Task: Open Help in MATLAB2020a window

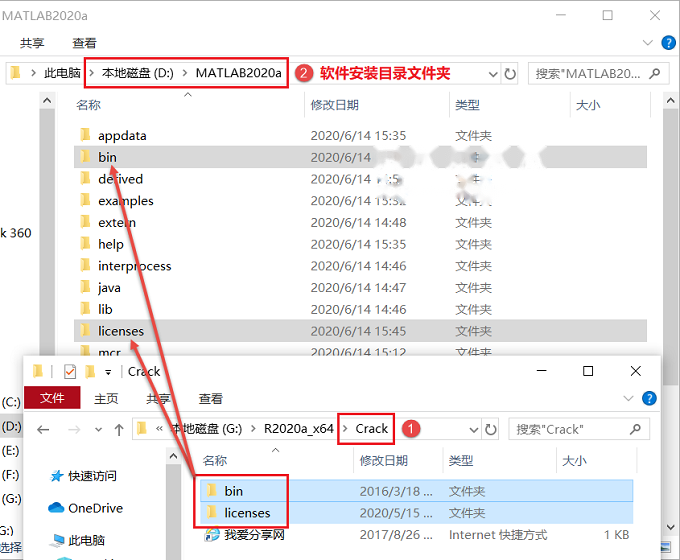Action: pyautogui.click(x=668, y=43)
